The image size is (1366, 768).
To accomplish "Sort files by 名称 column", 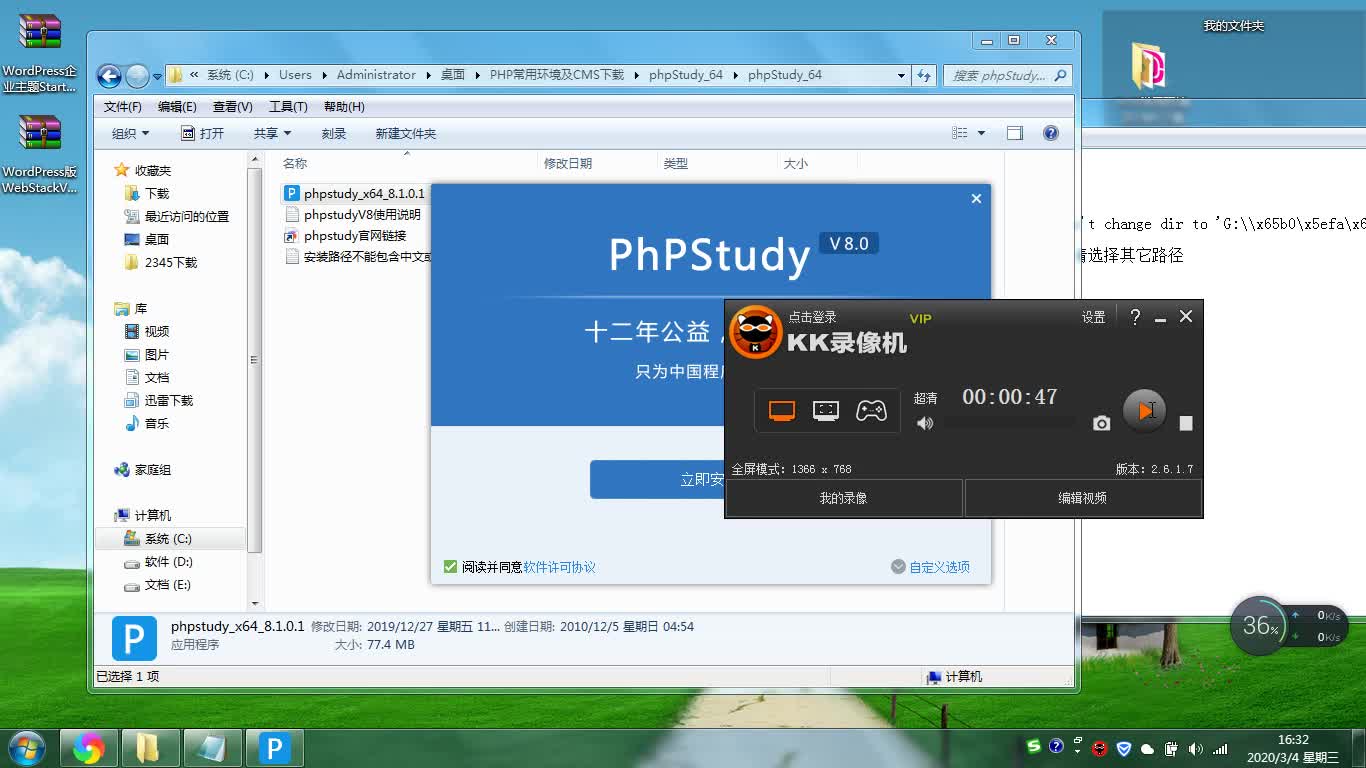I will (295, 164).
